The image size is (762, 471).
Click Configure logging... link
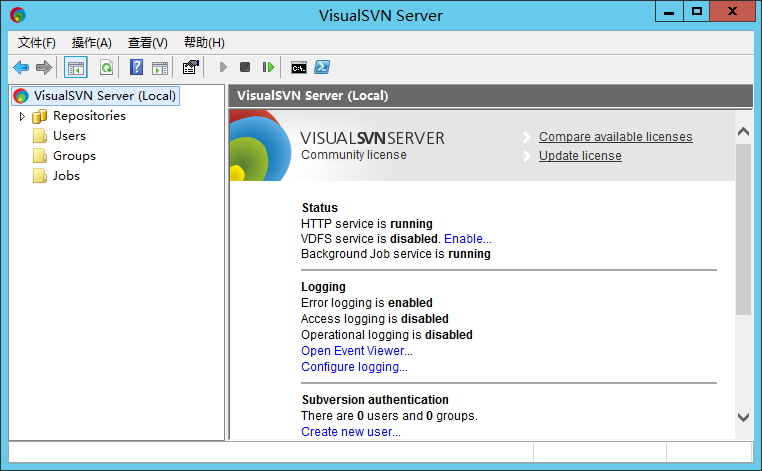click(x=354, y=367)
